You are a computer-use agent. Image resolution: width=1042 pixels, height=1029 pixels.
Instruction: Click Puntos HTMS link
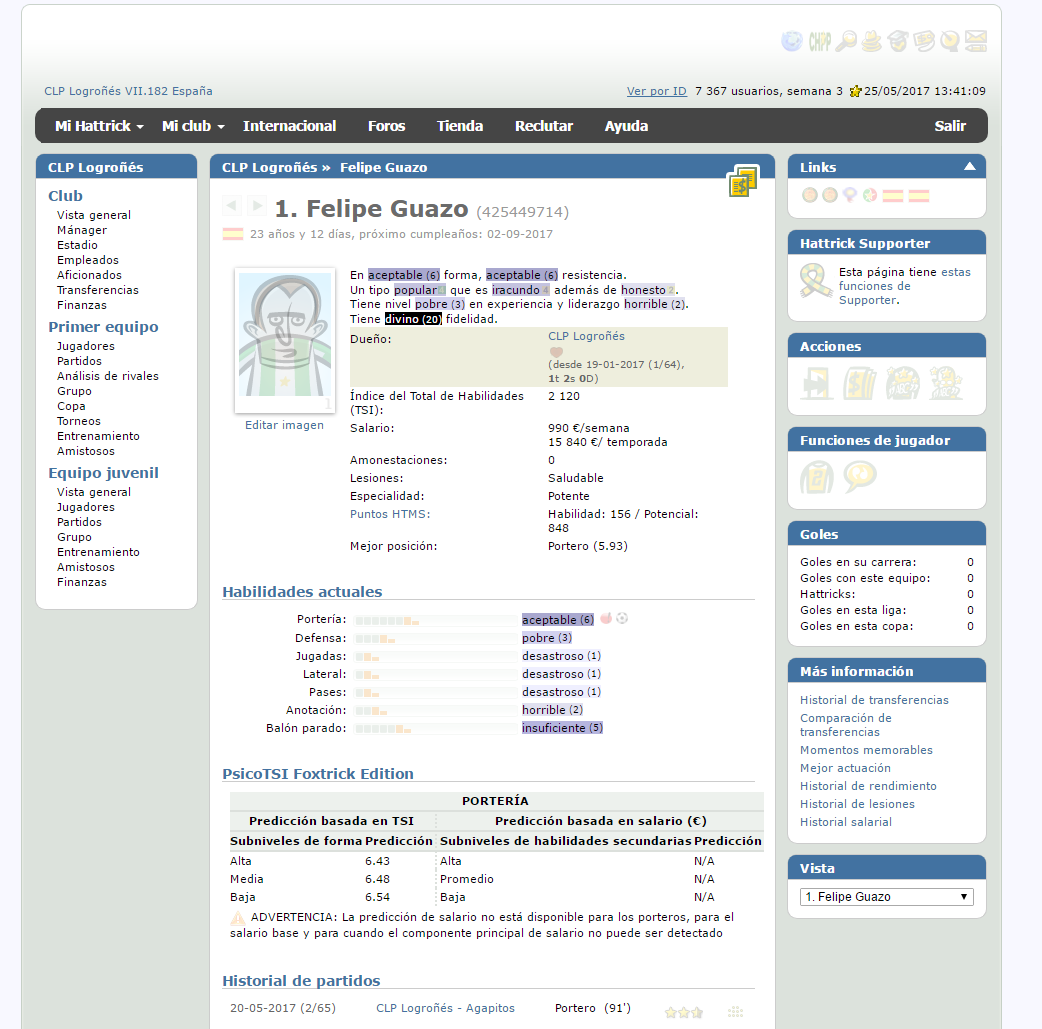(390, 514)
